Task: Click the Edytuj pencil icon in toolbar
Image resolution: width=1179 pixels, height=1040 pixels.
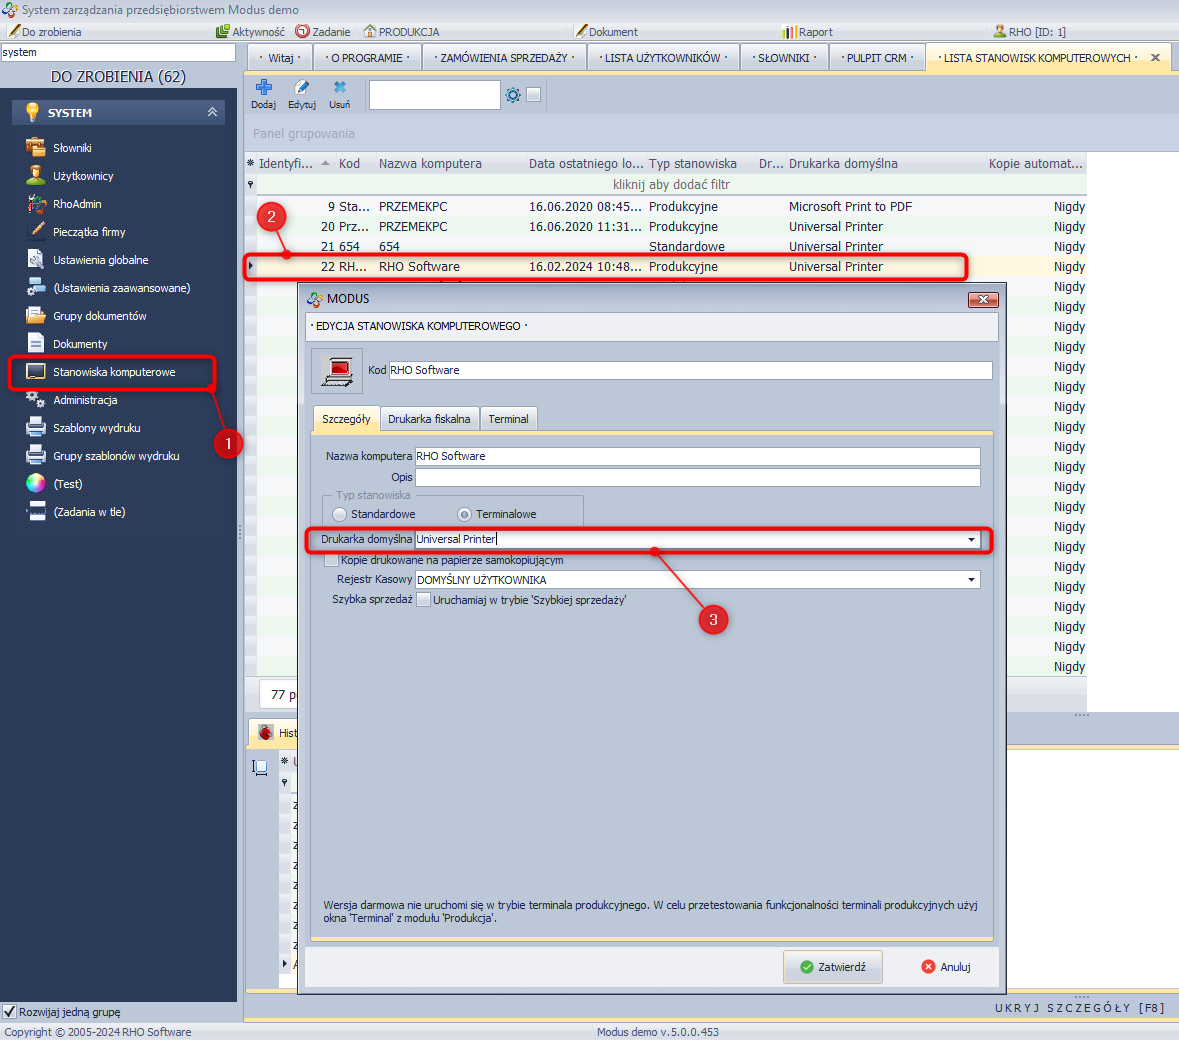Action: pyautogui.click(x=302, y=89)
